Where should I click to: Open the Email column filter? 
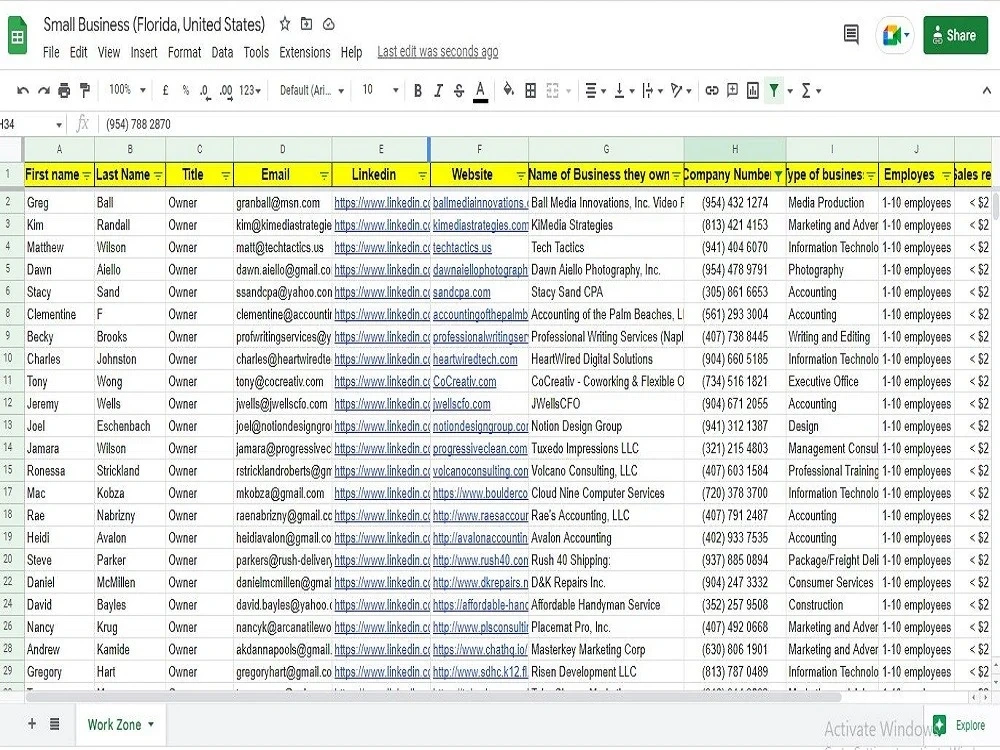(x=324, y=175)
